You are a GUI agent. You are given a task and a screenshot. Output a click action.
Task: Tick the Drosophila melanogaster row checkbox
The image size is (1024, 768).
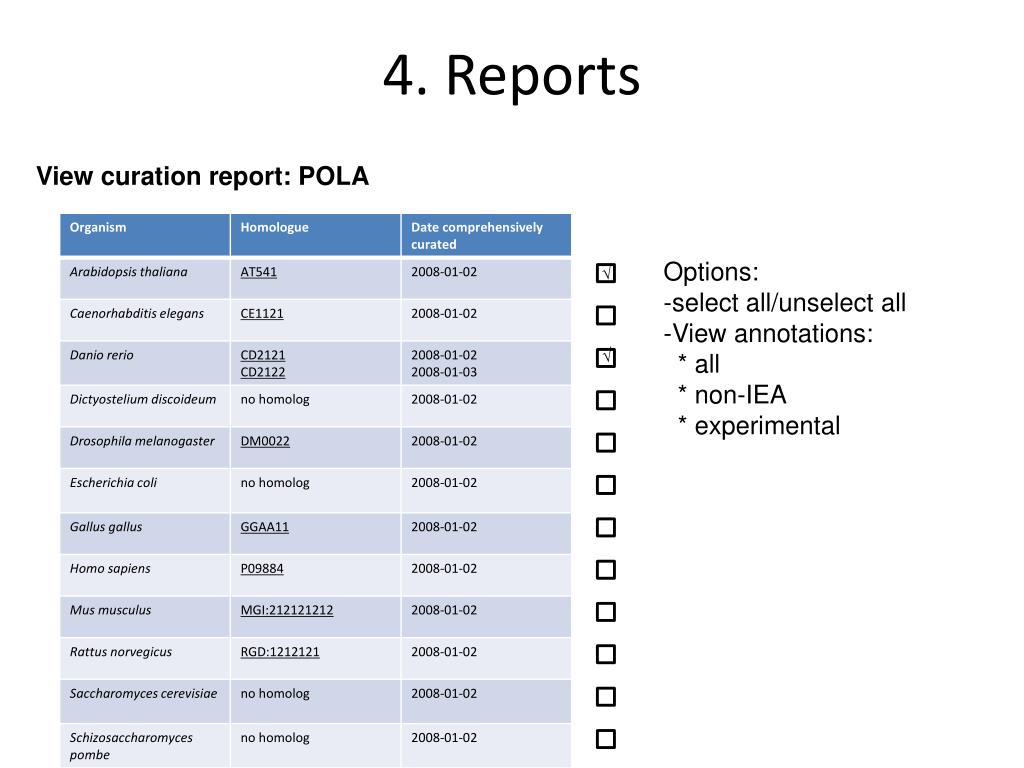pos(605,443)
